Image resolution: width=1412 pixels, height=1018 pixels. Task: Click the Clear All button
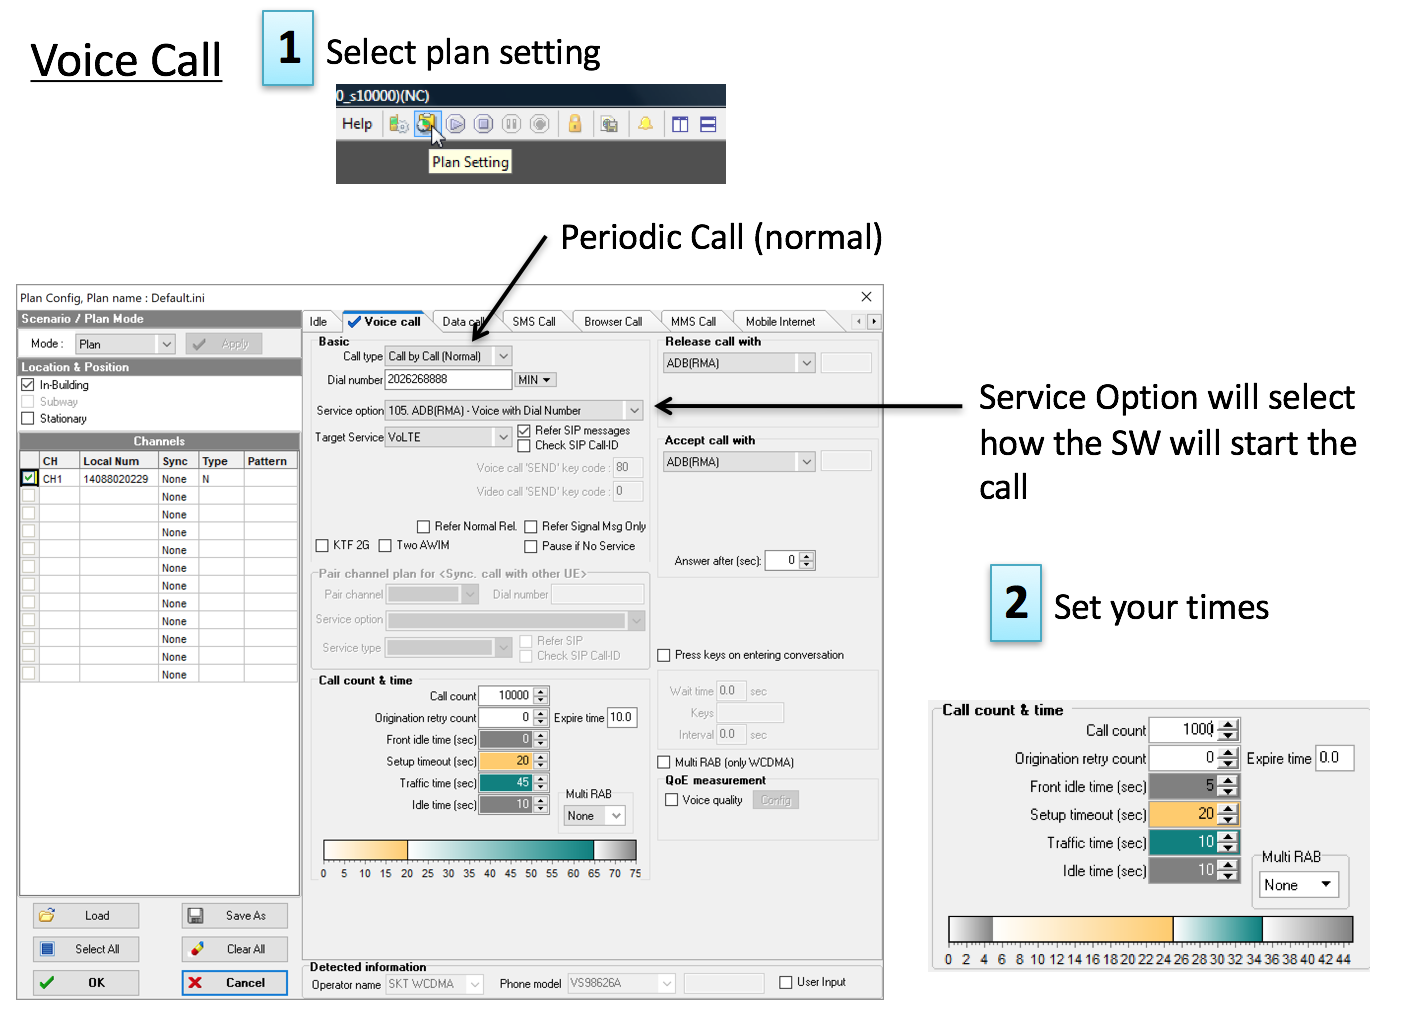tap(235, 950)
